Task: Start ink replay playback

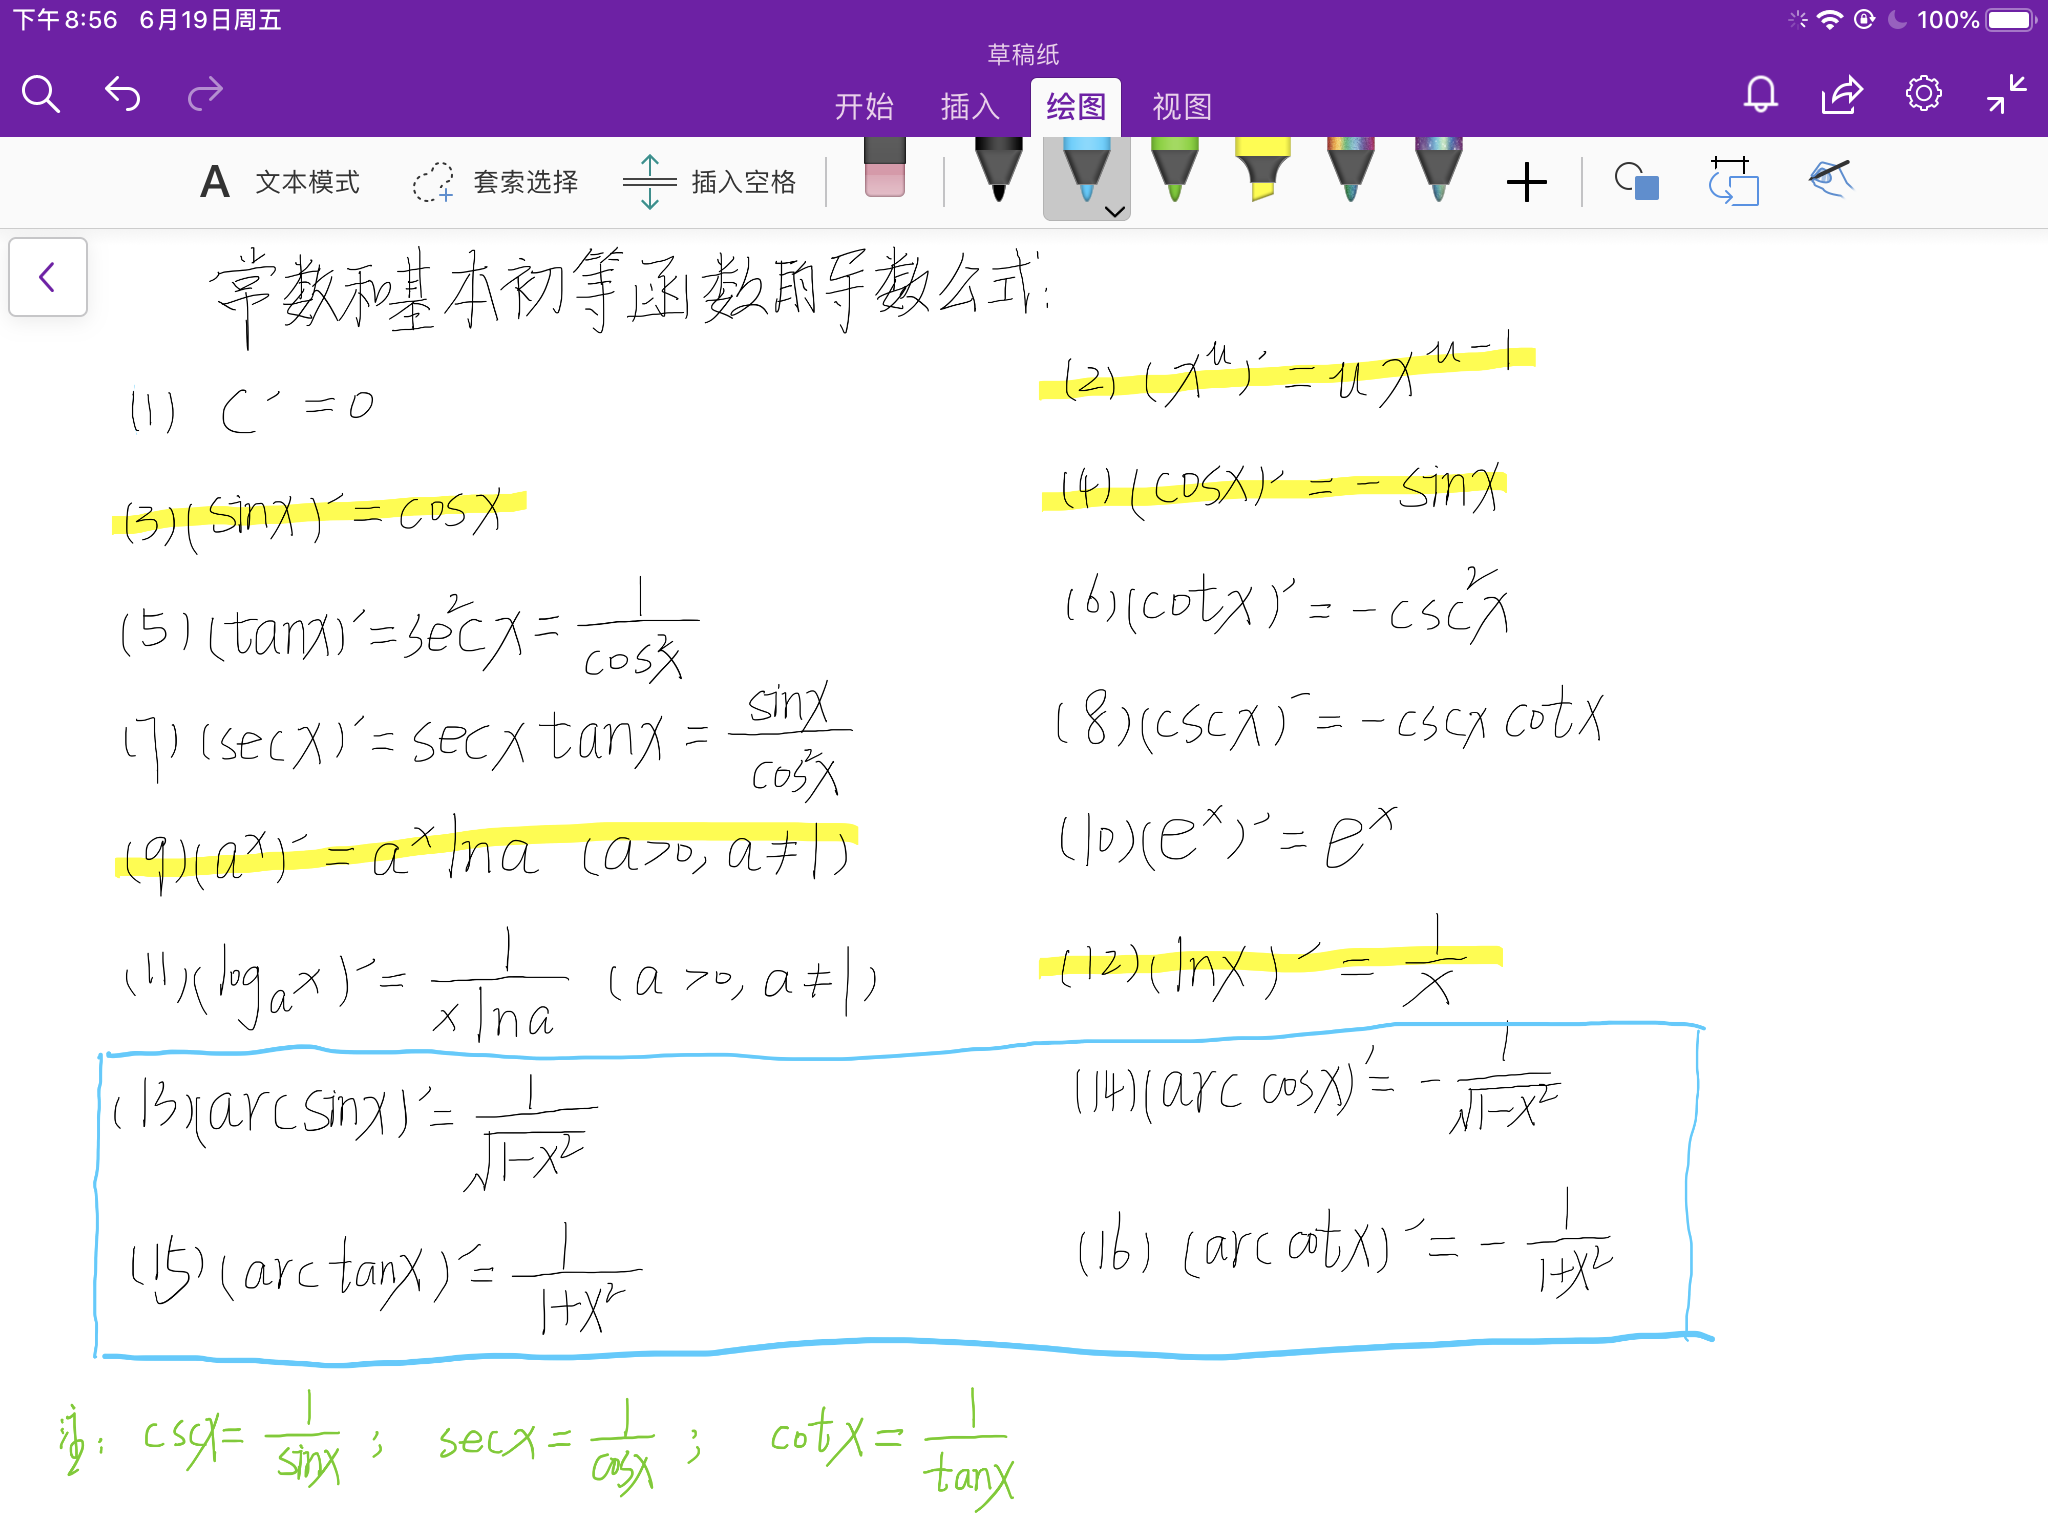Action: [x=1734, y=181]
